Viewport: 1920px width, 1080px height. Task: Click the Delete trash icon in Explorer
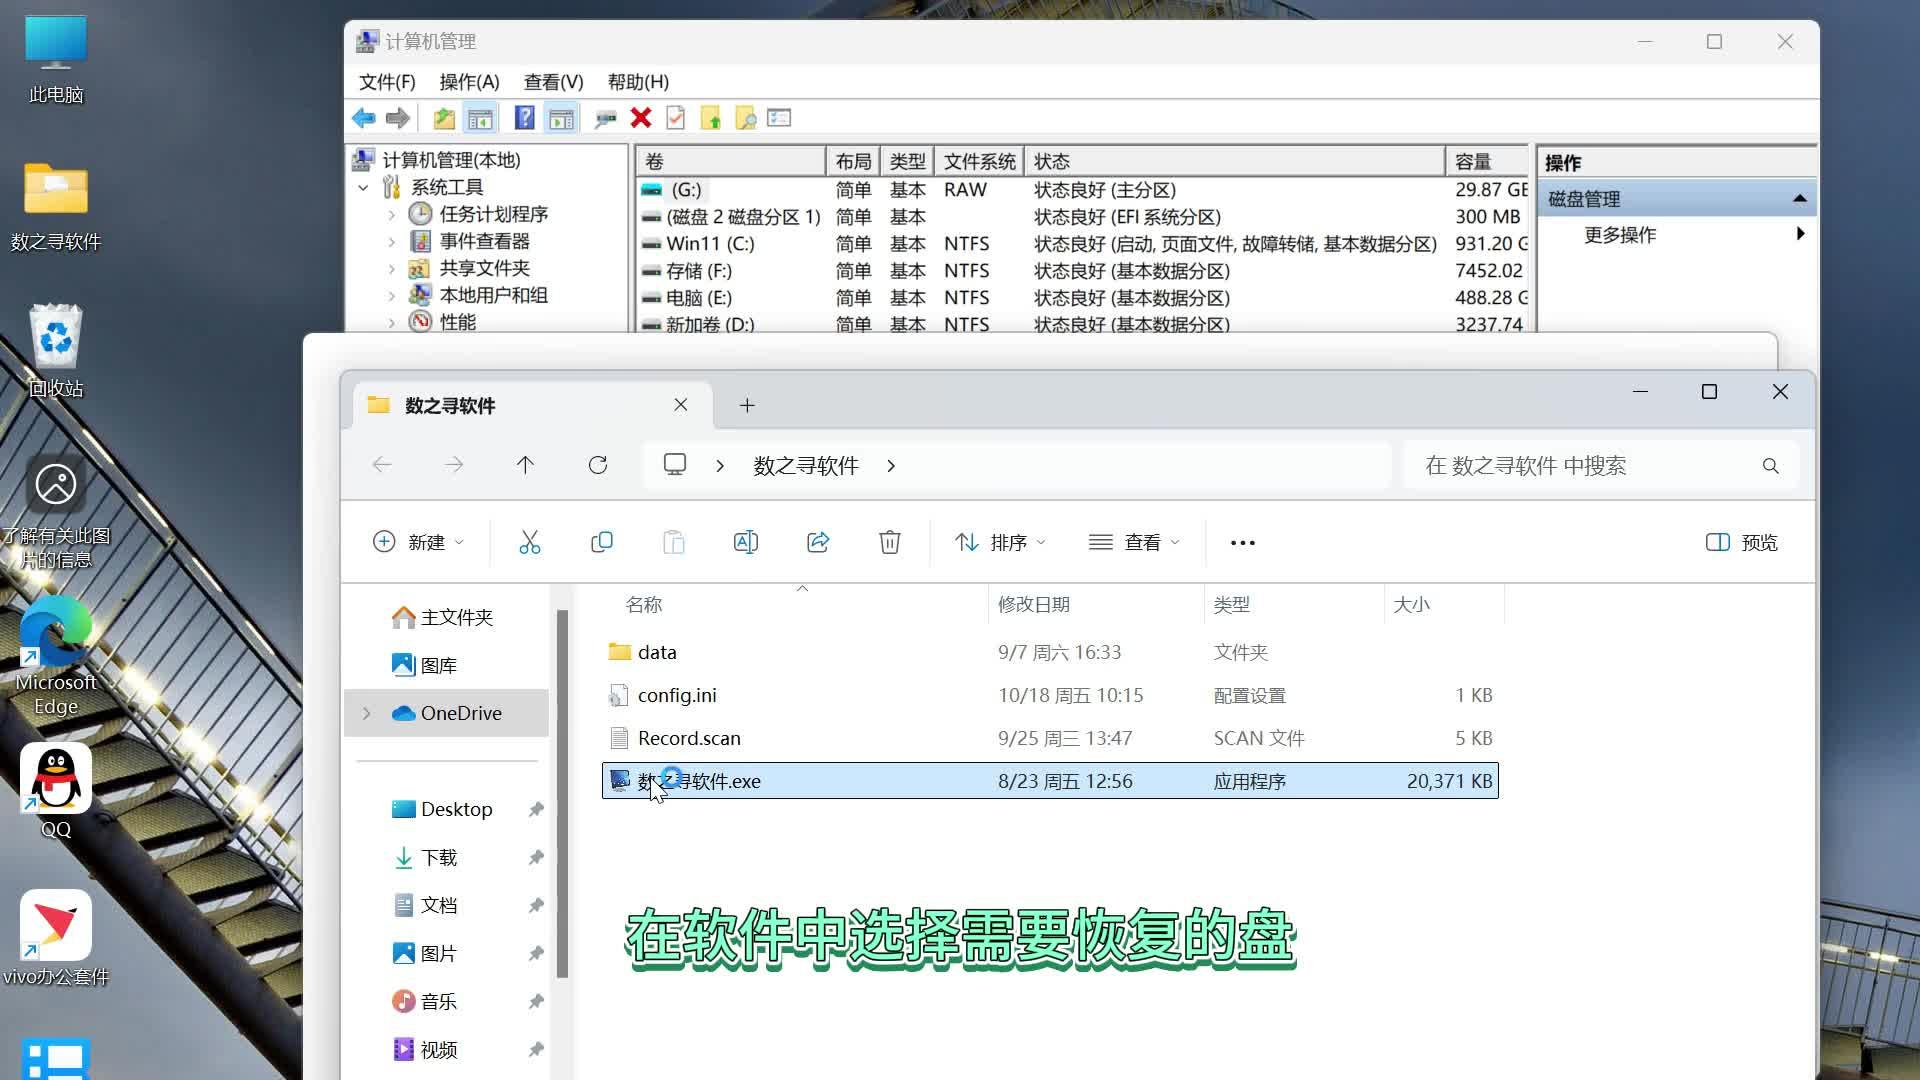[x=890, y=542]
